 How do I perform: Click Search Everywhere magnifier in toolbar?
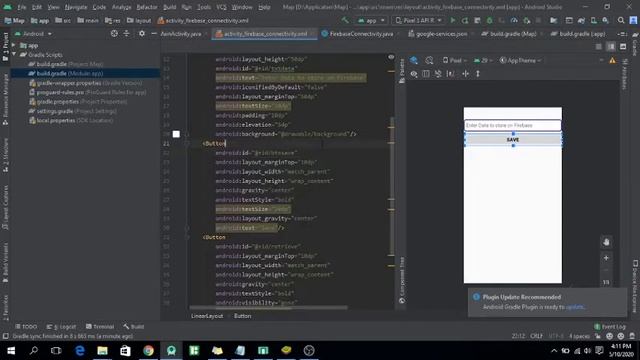[x=621, y=20]
